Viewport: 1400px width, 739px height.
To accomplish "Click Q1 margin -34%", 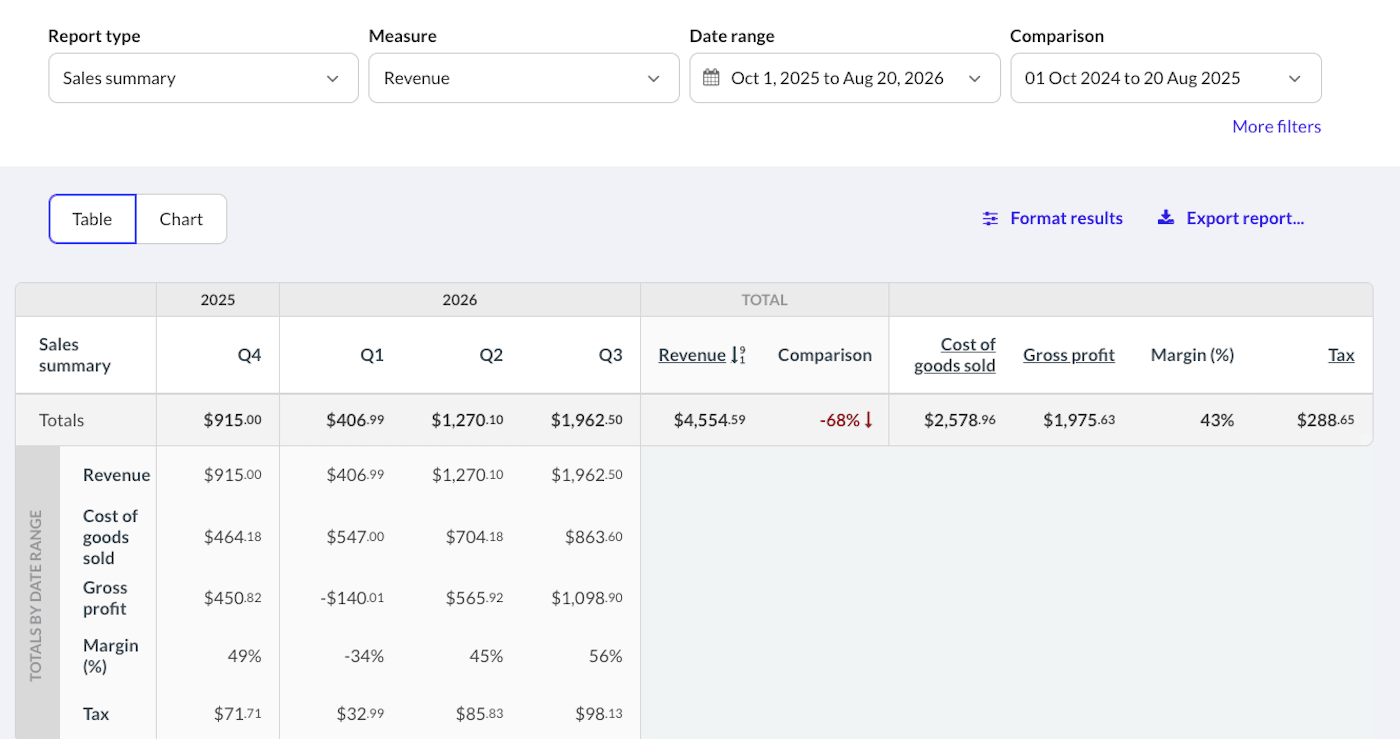I will point(364,656).
